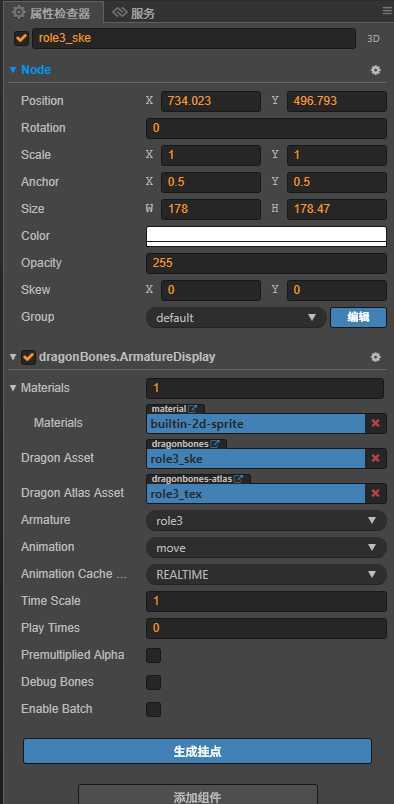Toggle the 3D mode button

[x=373, y=39]
